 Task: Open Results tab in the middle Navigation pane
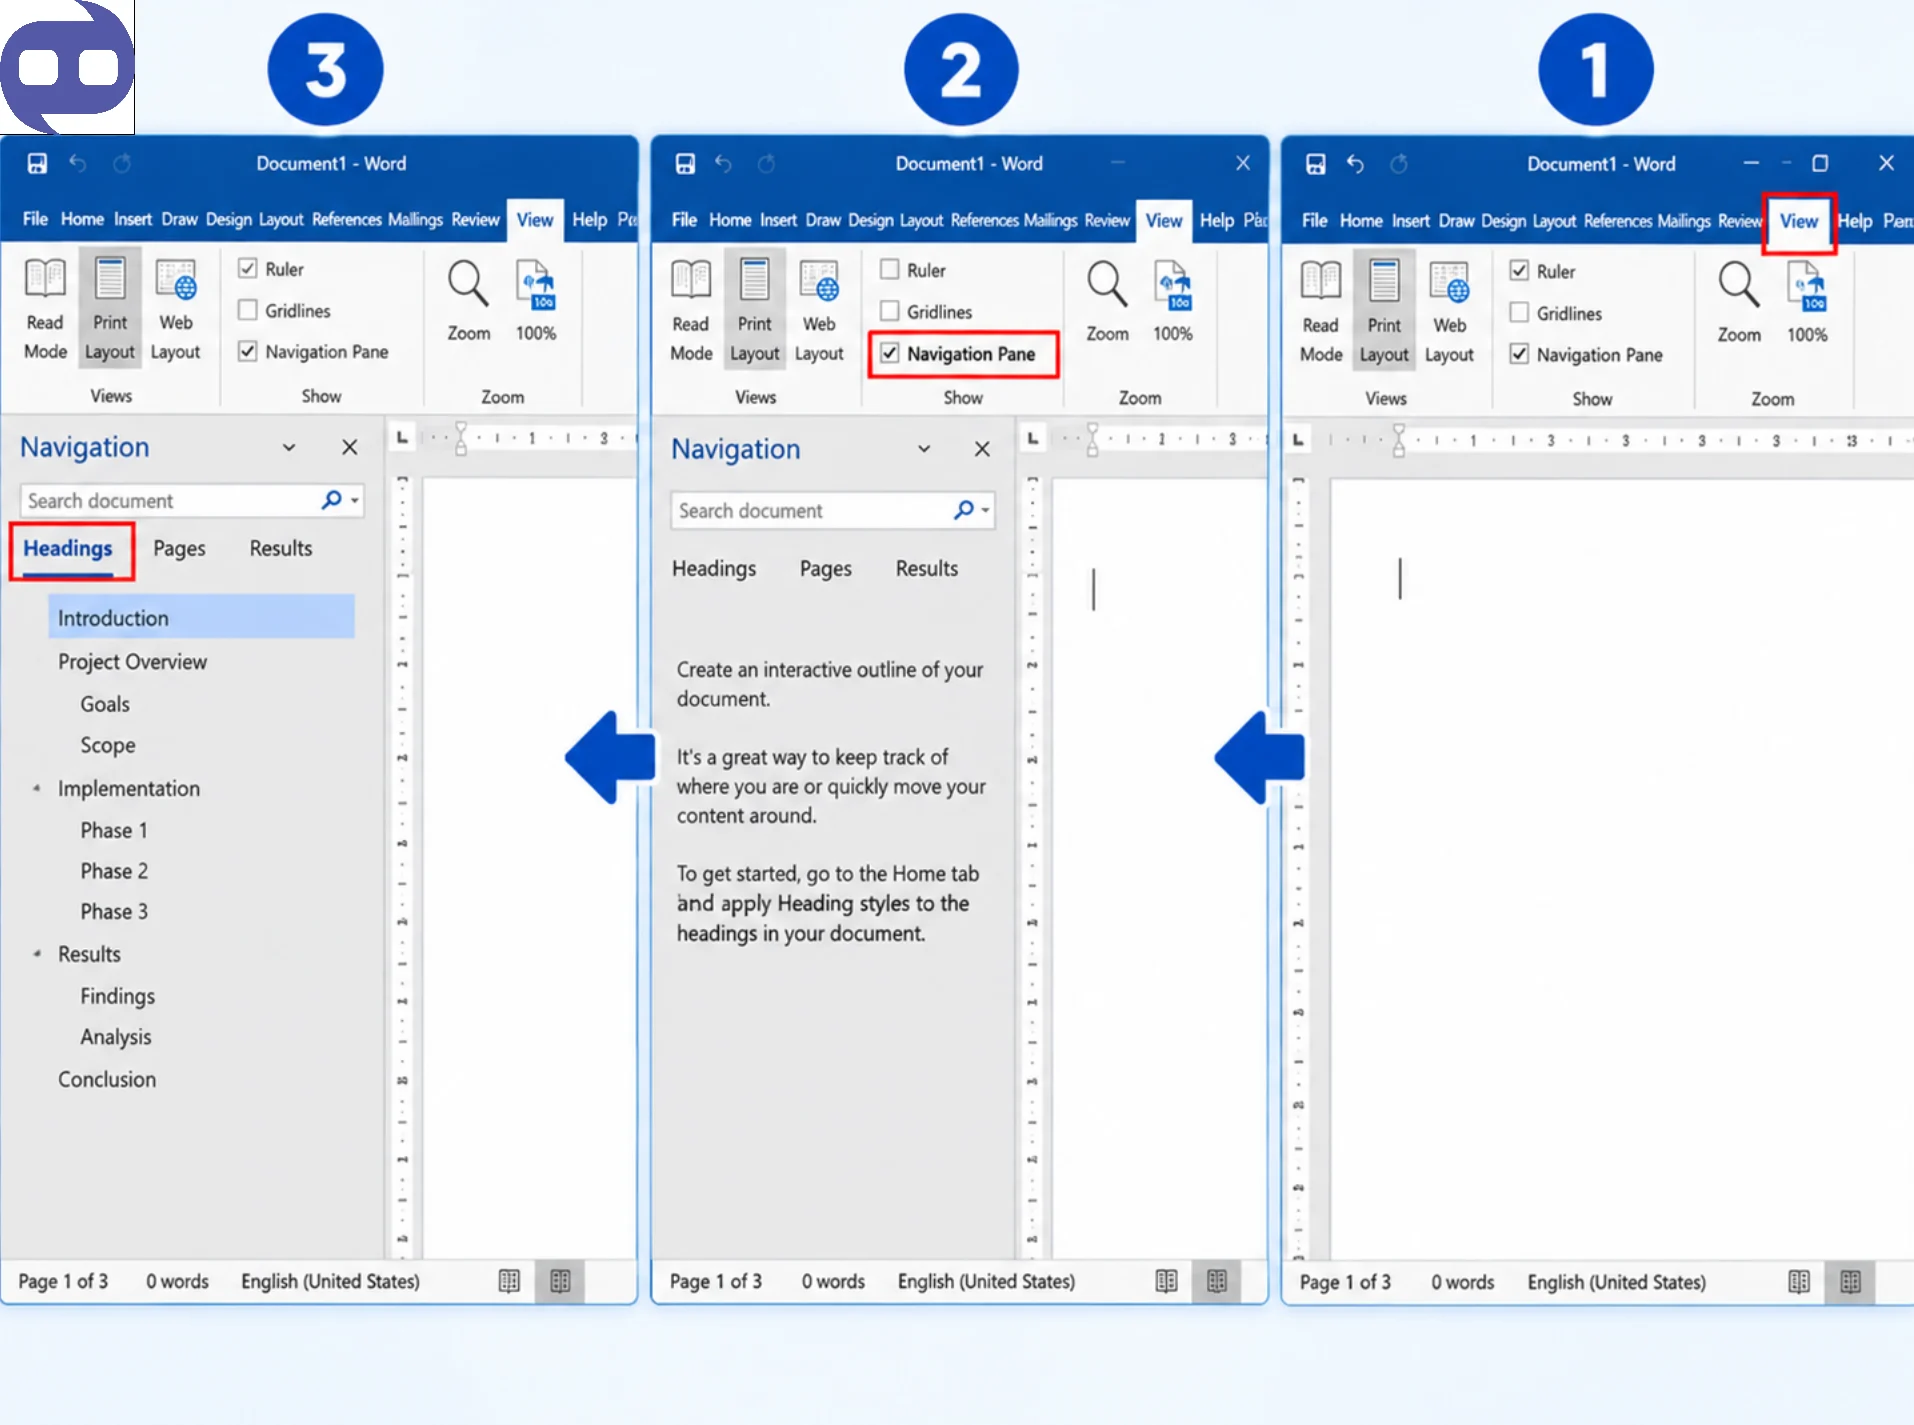coord(927,568)
